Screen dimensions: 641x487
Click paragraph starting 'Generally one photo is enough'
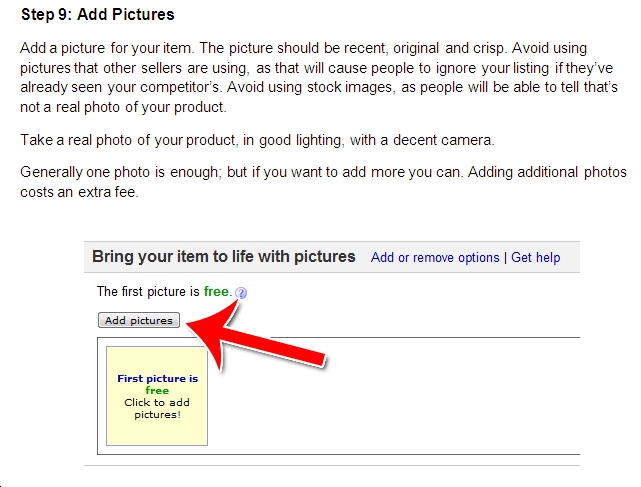(323, 182)
